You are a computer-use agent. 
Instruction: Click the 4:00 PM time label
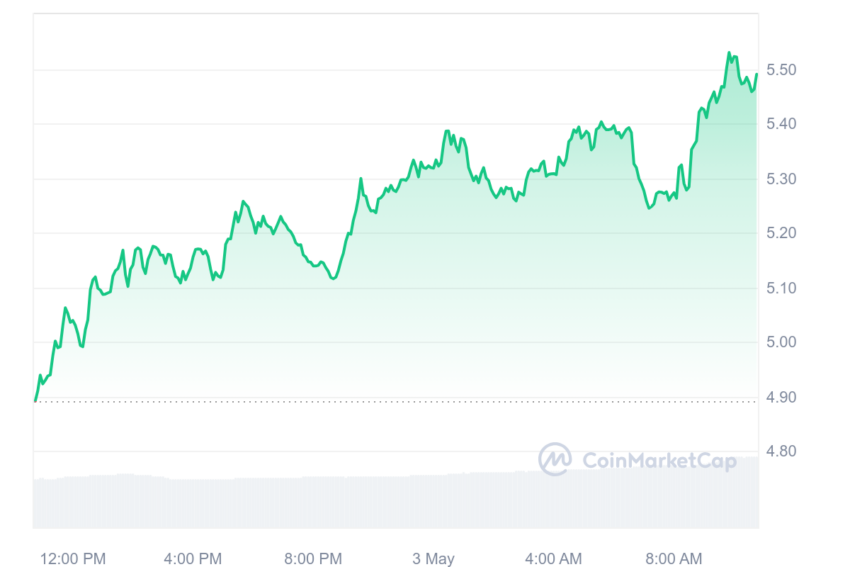(193, 558)
